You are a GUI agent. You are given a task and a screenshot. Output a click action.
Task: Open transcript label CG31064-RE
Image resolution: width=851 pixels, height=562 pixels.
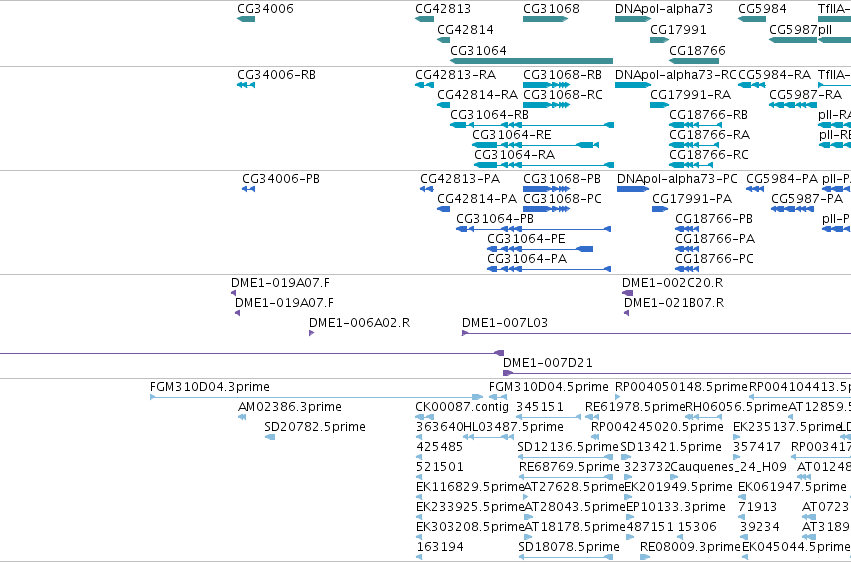coord(511,135)
